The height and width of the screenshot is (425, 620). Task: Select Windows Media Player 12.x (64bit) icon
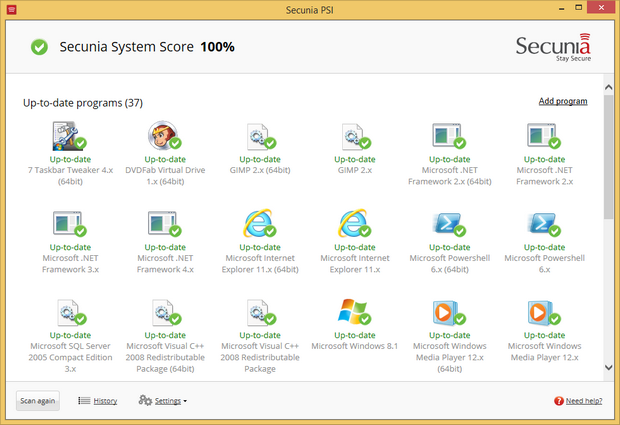tap(449, 313)
